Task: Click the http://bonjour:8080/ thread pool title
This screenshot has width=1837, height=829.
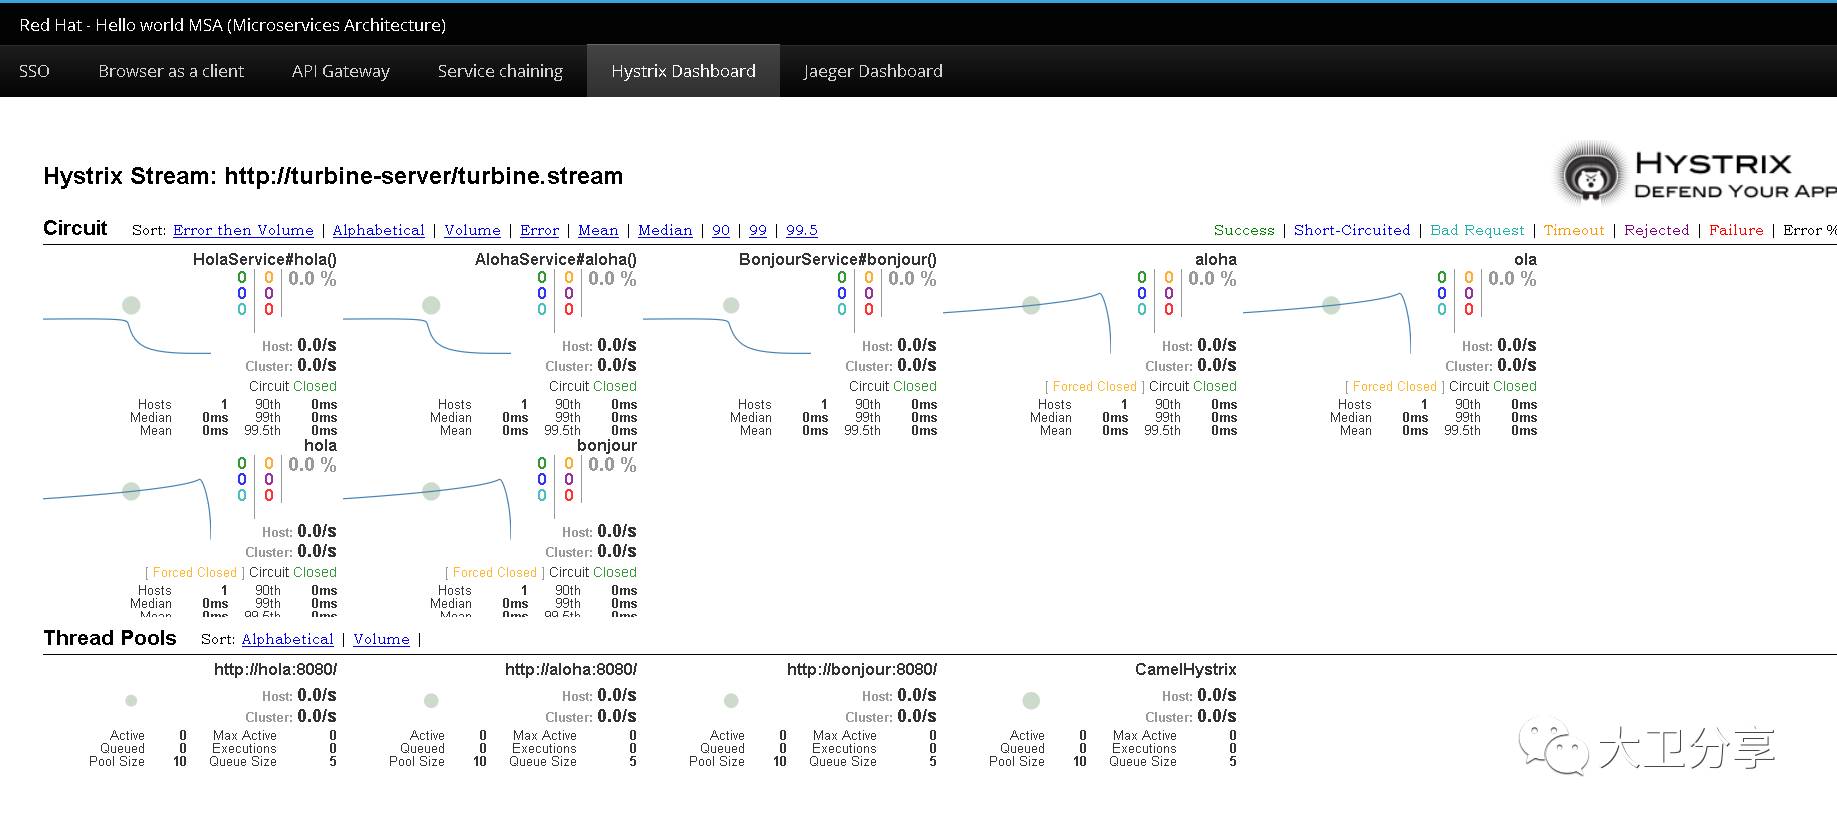Action: 862,669
